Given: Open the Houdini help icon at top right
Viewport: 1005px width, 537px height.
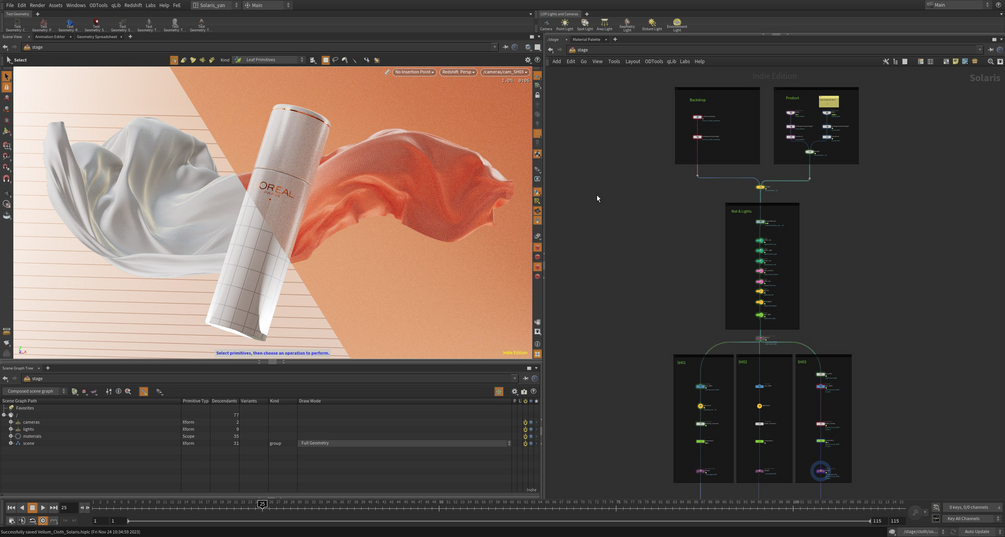Looking at the screenshot, I should [x=999, y=4].
